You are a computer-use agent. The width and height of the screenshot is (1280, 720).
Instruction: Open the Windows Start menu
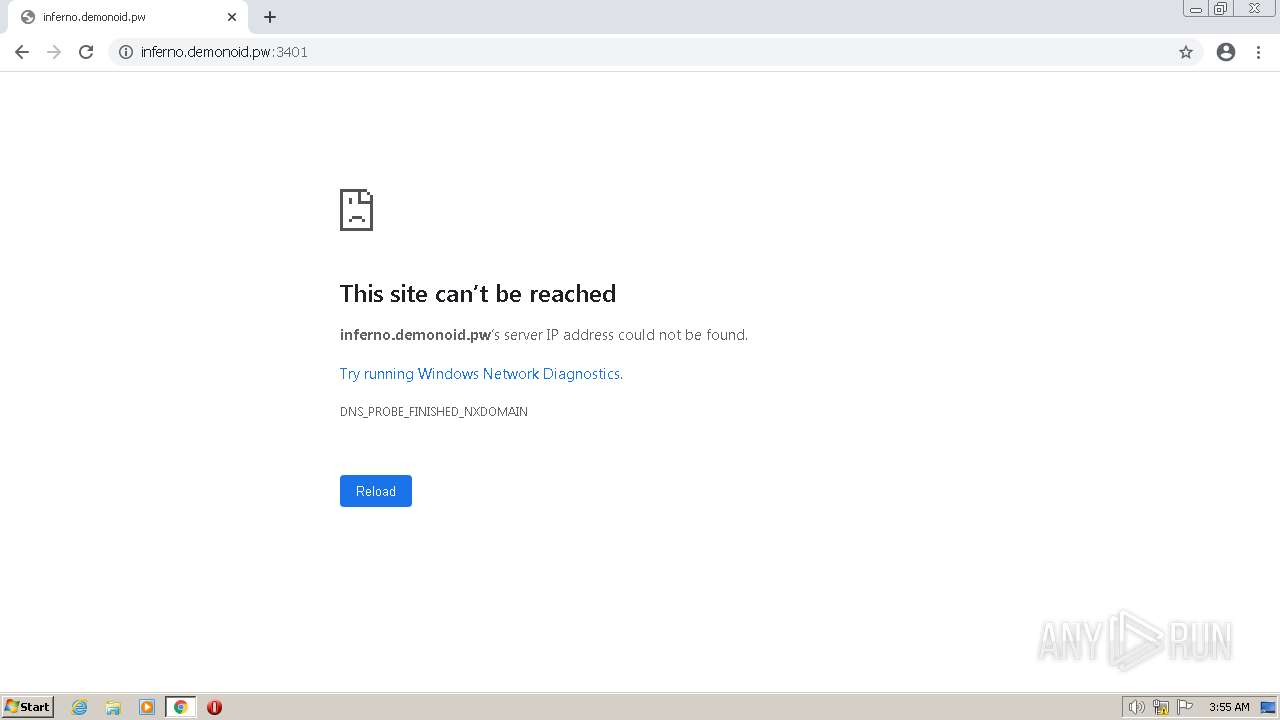[27, 707]
